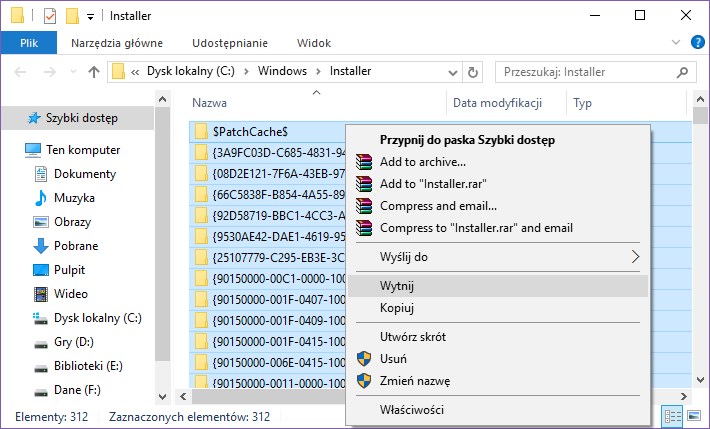Open Pobrane in the navigation pane
The width and height of the screenshot is (710, 429).
click(x=76, y=246)
